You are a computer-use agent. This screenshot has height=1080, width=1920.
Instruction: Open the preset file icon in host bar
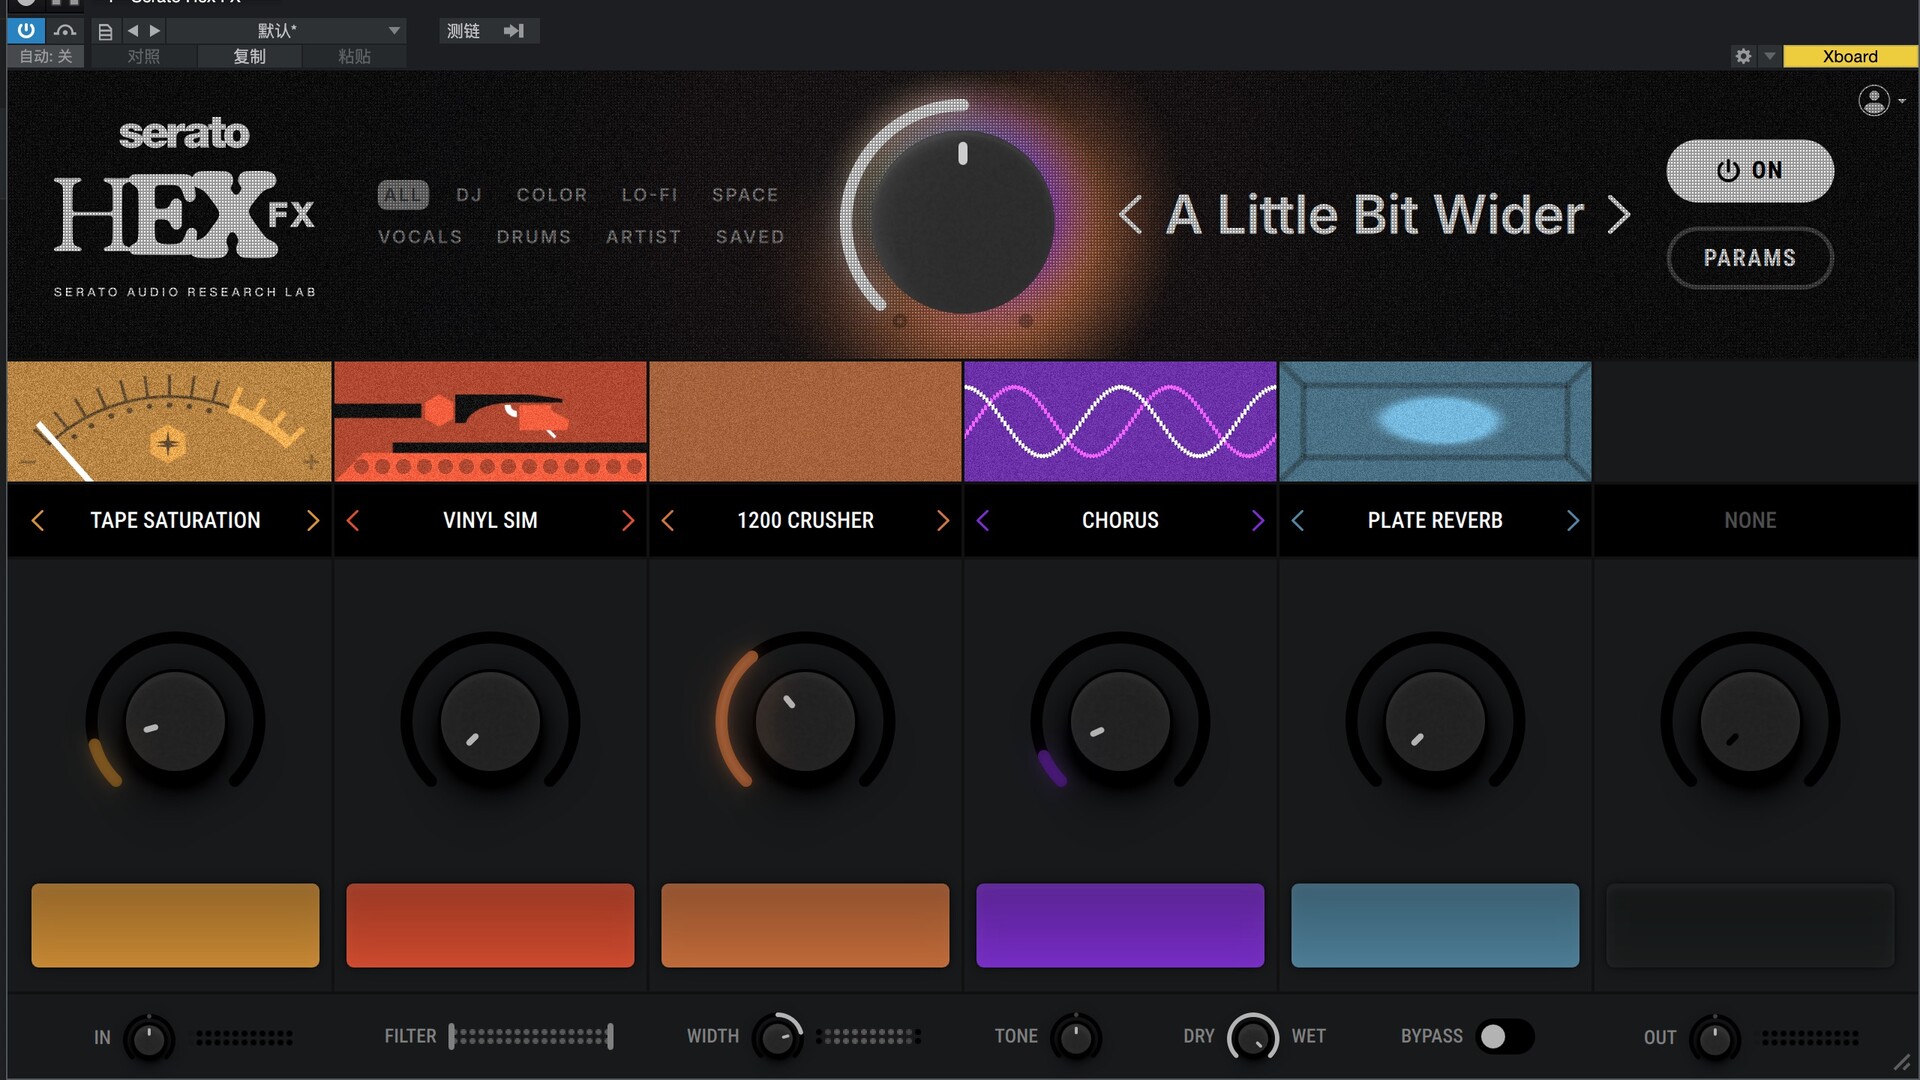click(x=105, y=31)
